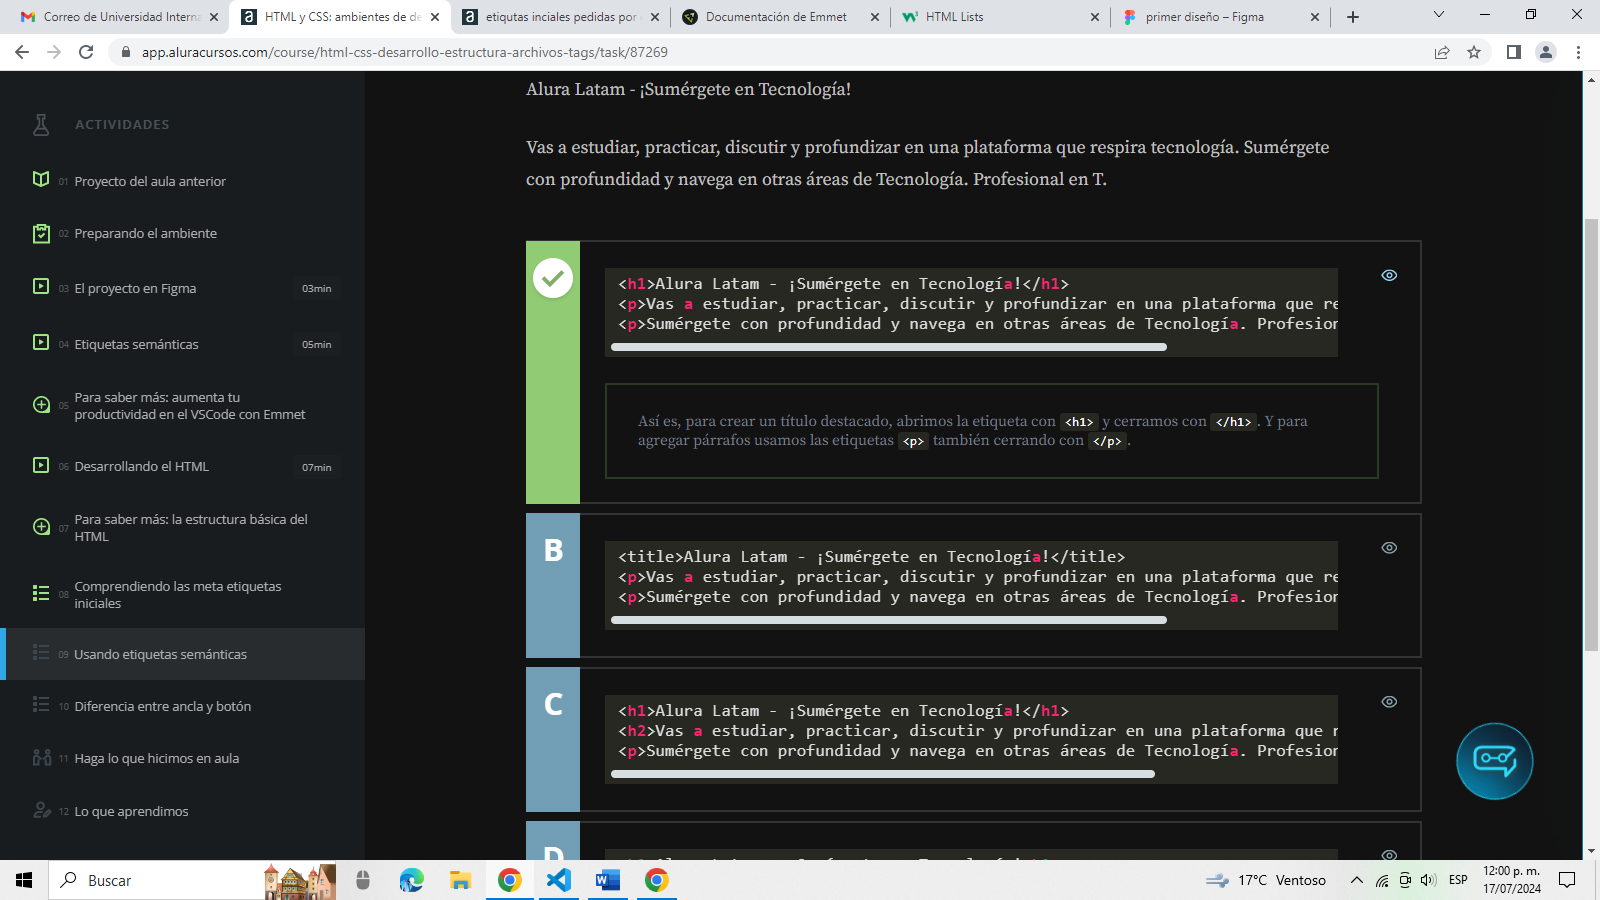Viewport: 1600px width, 900px height.
Task: Select answer option C
Action: pos(553,739)
